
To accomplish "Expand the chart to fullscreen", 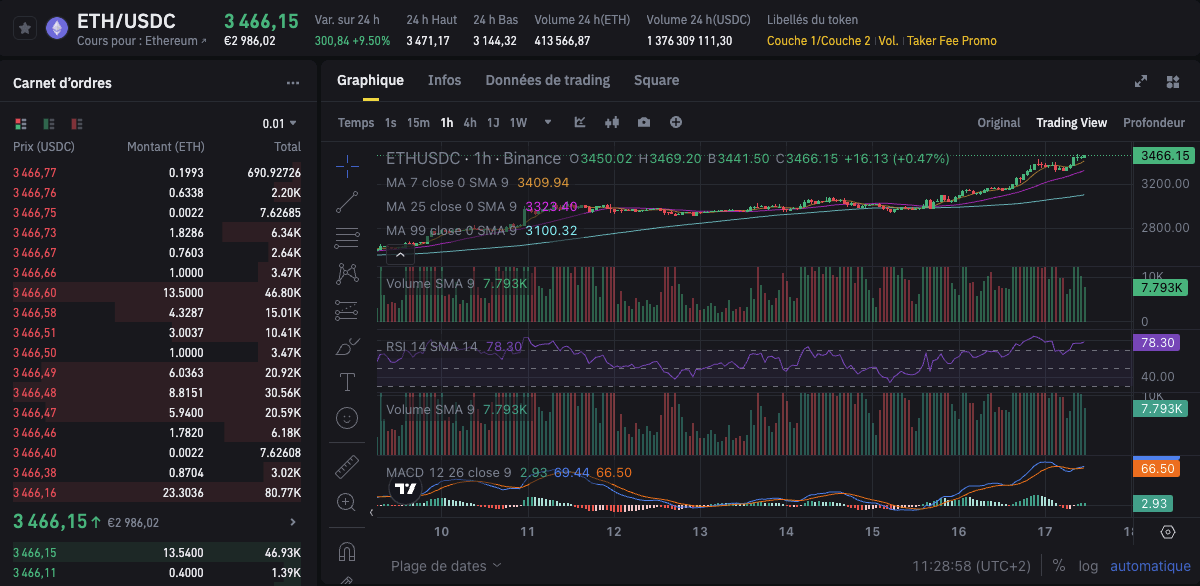I will click(x=1141, y=81).
